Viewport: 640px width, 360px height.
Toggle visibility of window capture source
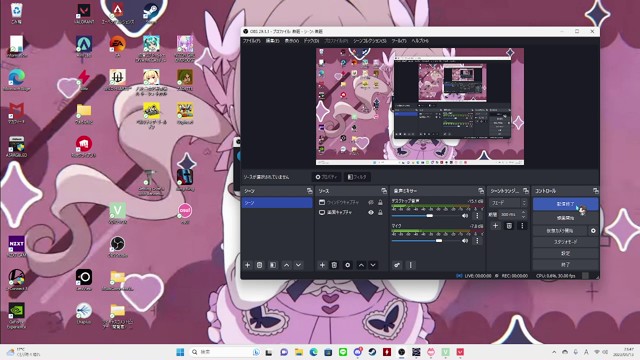(371, 202)
